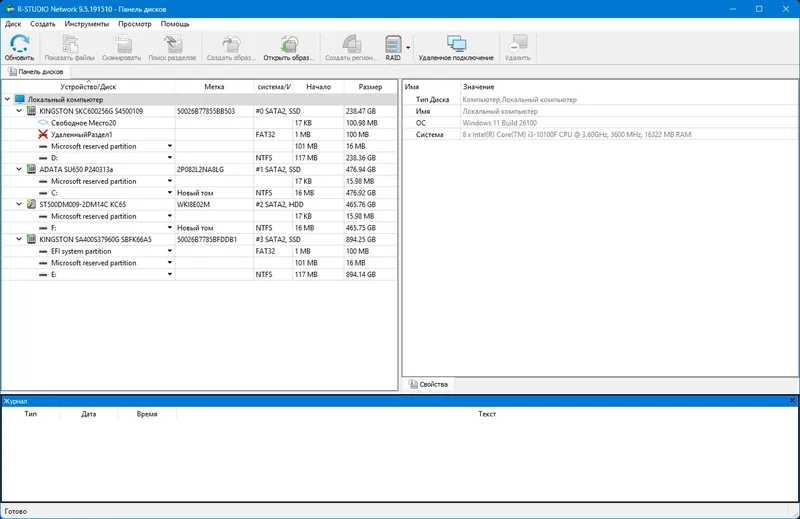Click the Создать образ toolbar icon
The width and height of the screenshot is (800, 519).
(x=231, y=44)
